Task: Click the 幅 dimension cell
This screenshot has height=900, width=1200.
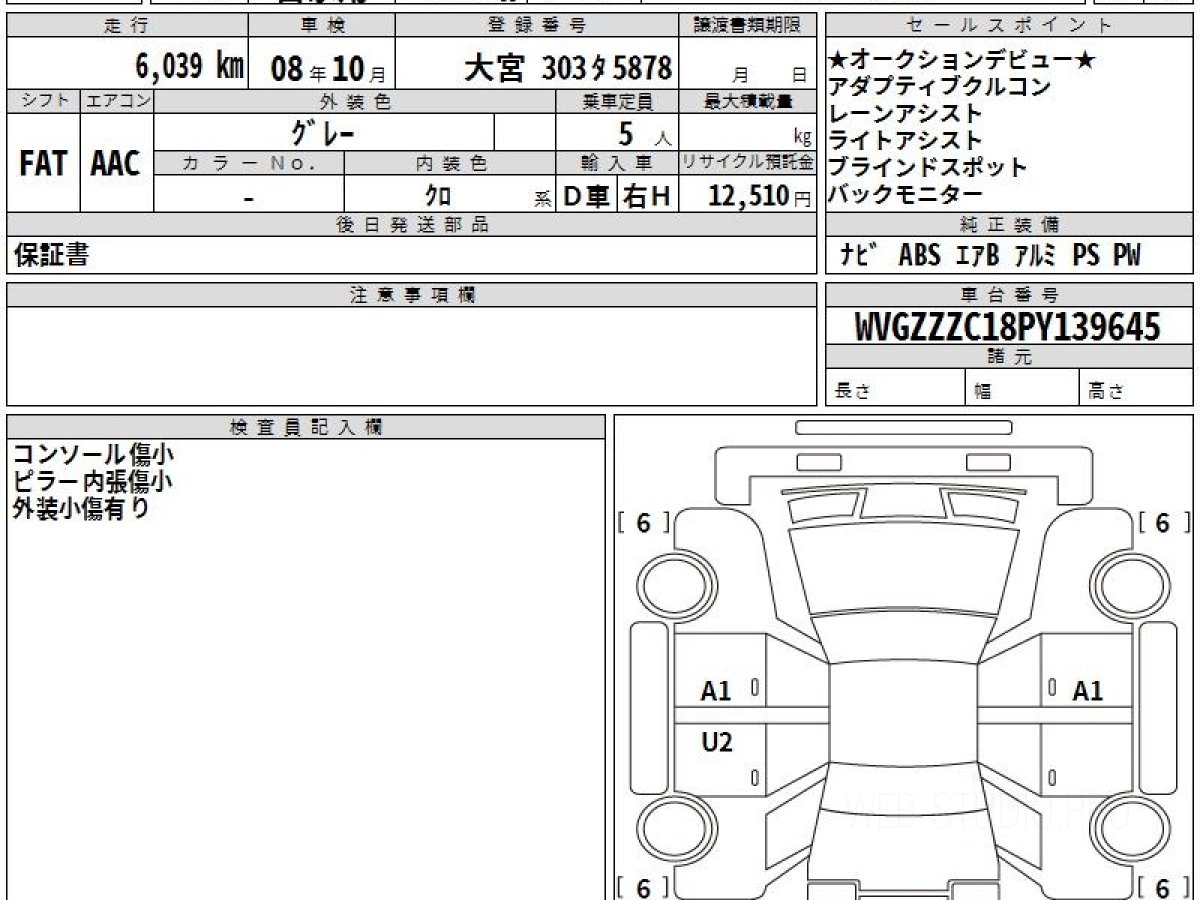Action: coord(1023,388)
